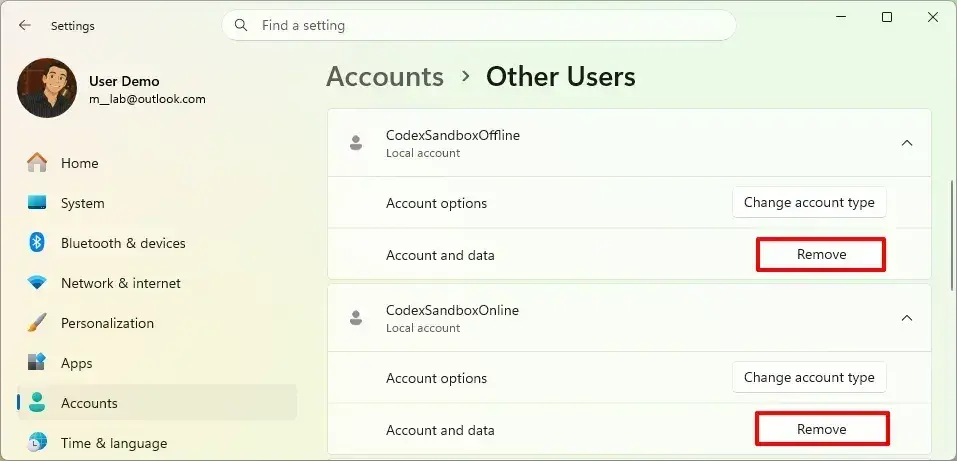The image size is (957, 461).
Task: Click the CodexSandboxOnline user avatar icon
Action: (356, 318)
